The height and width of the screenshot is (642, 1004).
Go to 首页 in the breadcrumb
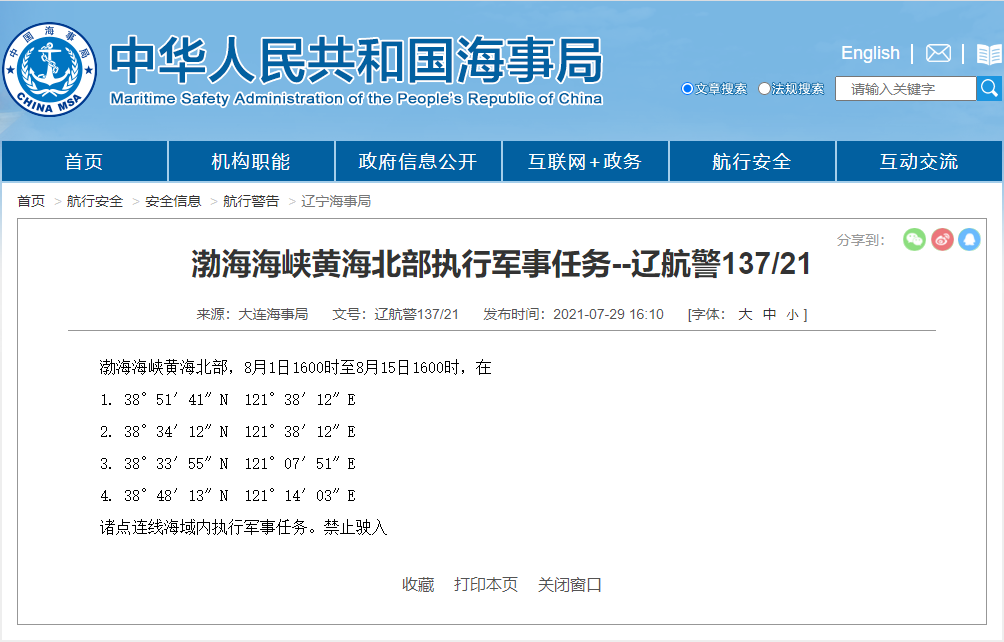31,201
